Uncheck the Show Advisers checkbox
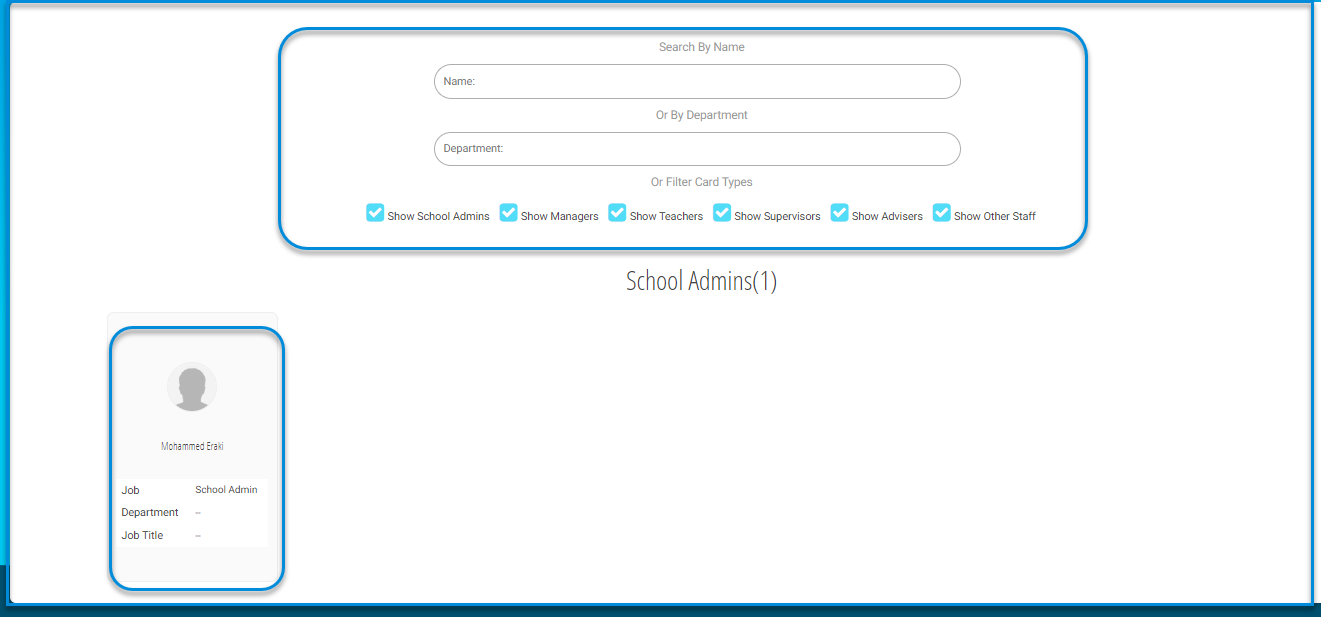This screenshot has width=1321, height=617. 840,213
